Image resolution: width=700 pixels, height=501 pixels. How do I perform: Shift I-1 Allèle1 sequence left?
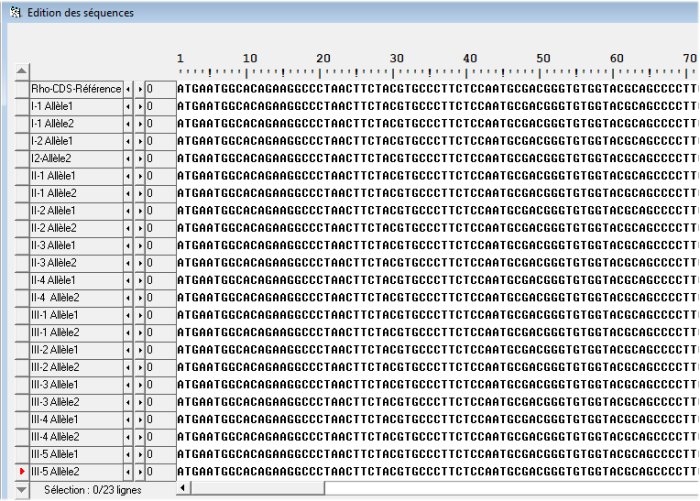point(128,106)
